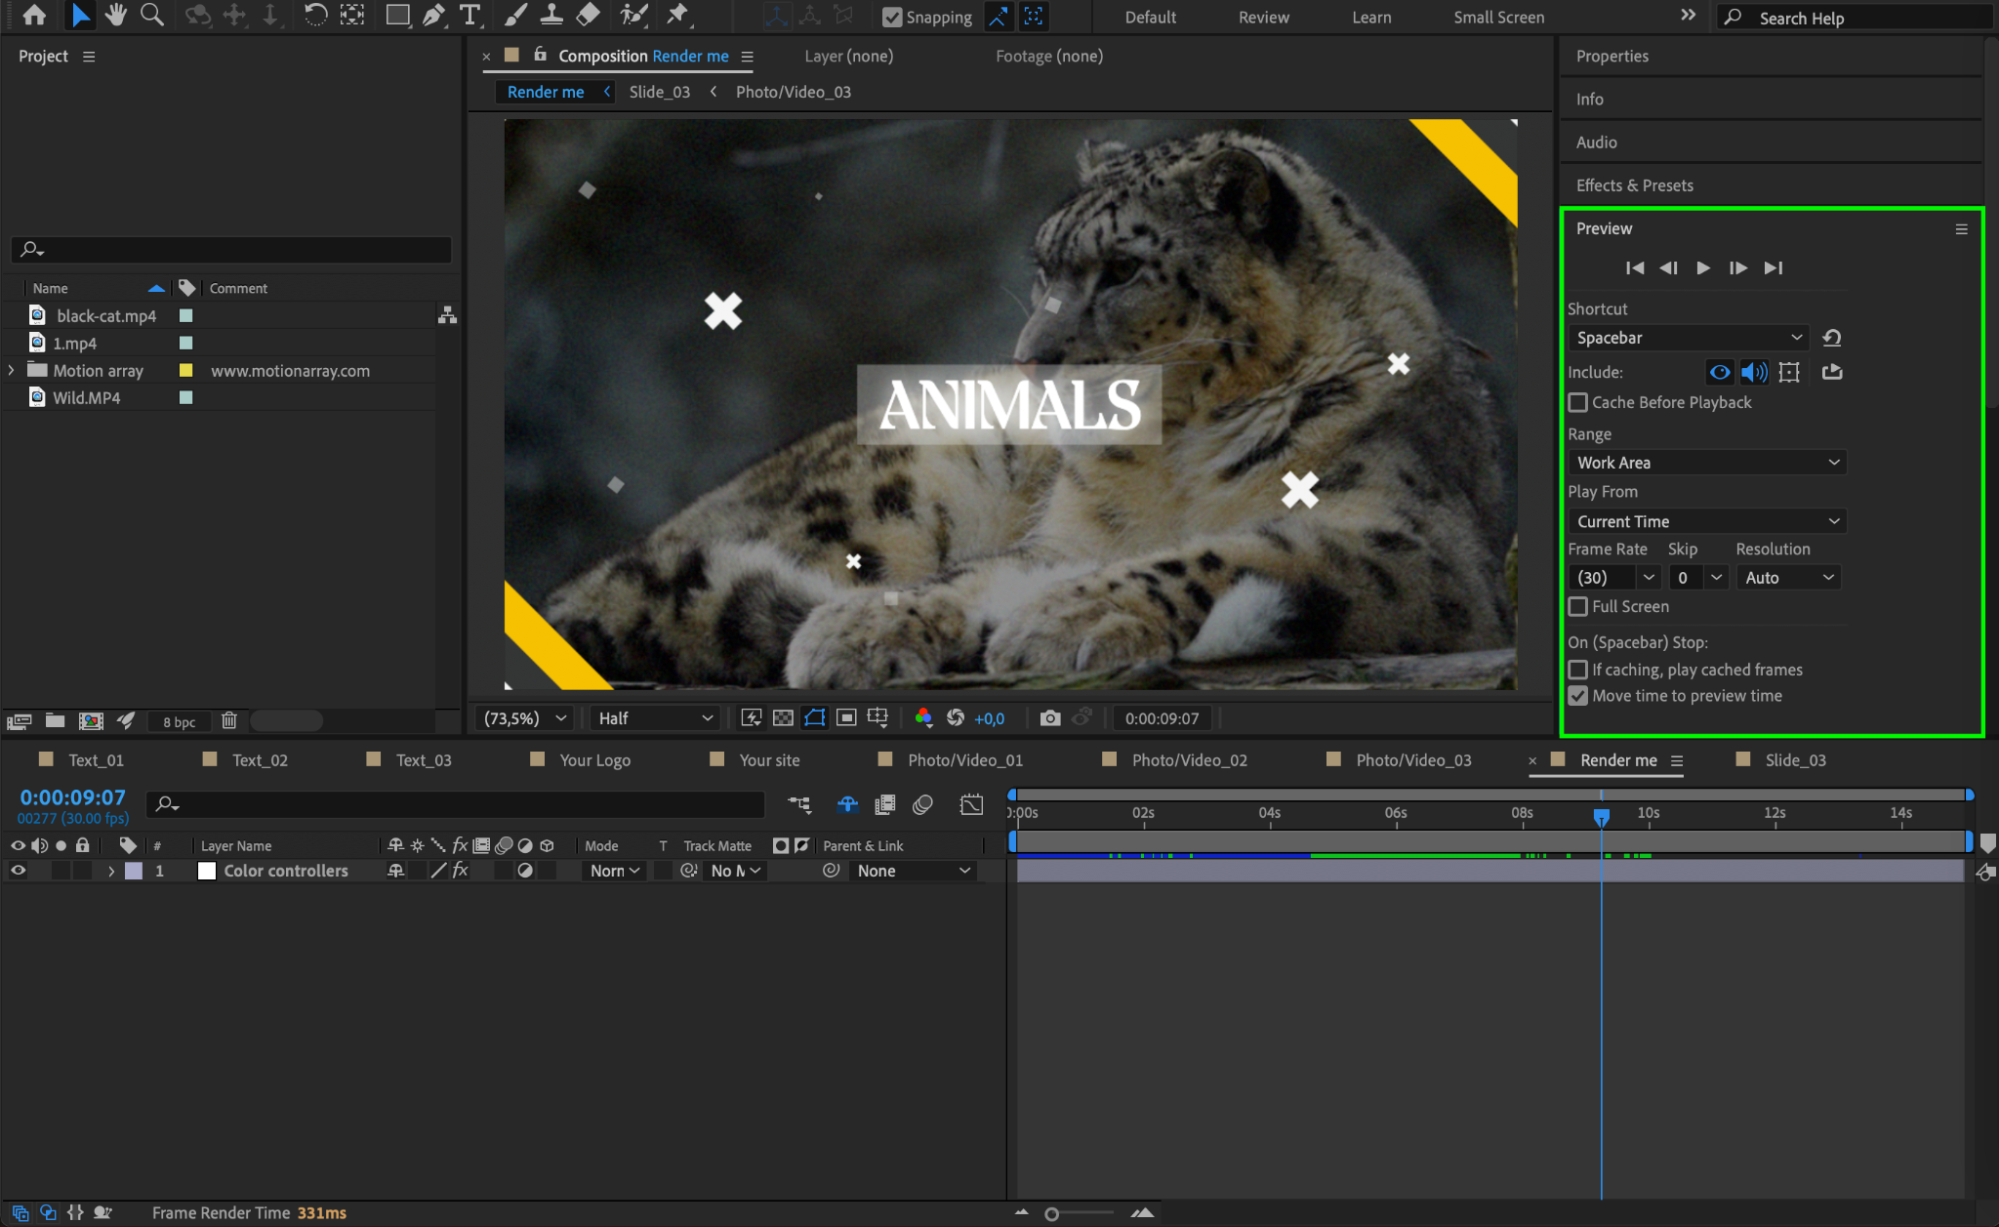Enable the Full Screen checkbox

click(1578, 607)
